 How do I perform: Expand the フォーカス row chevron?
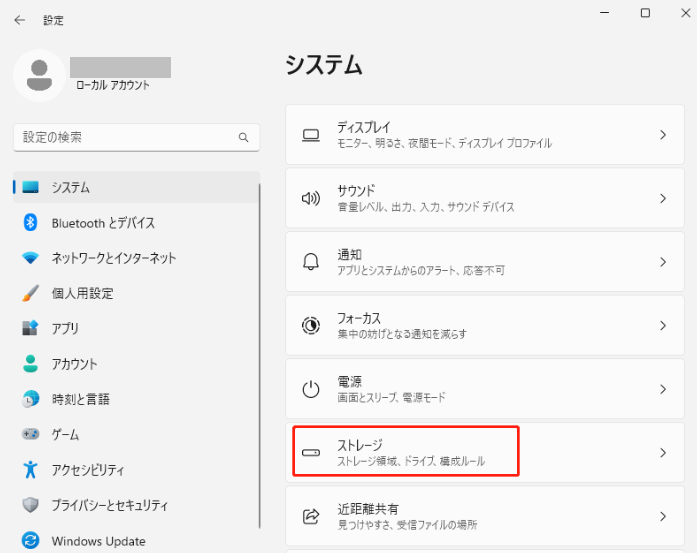662,326
